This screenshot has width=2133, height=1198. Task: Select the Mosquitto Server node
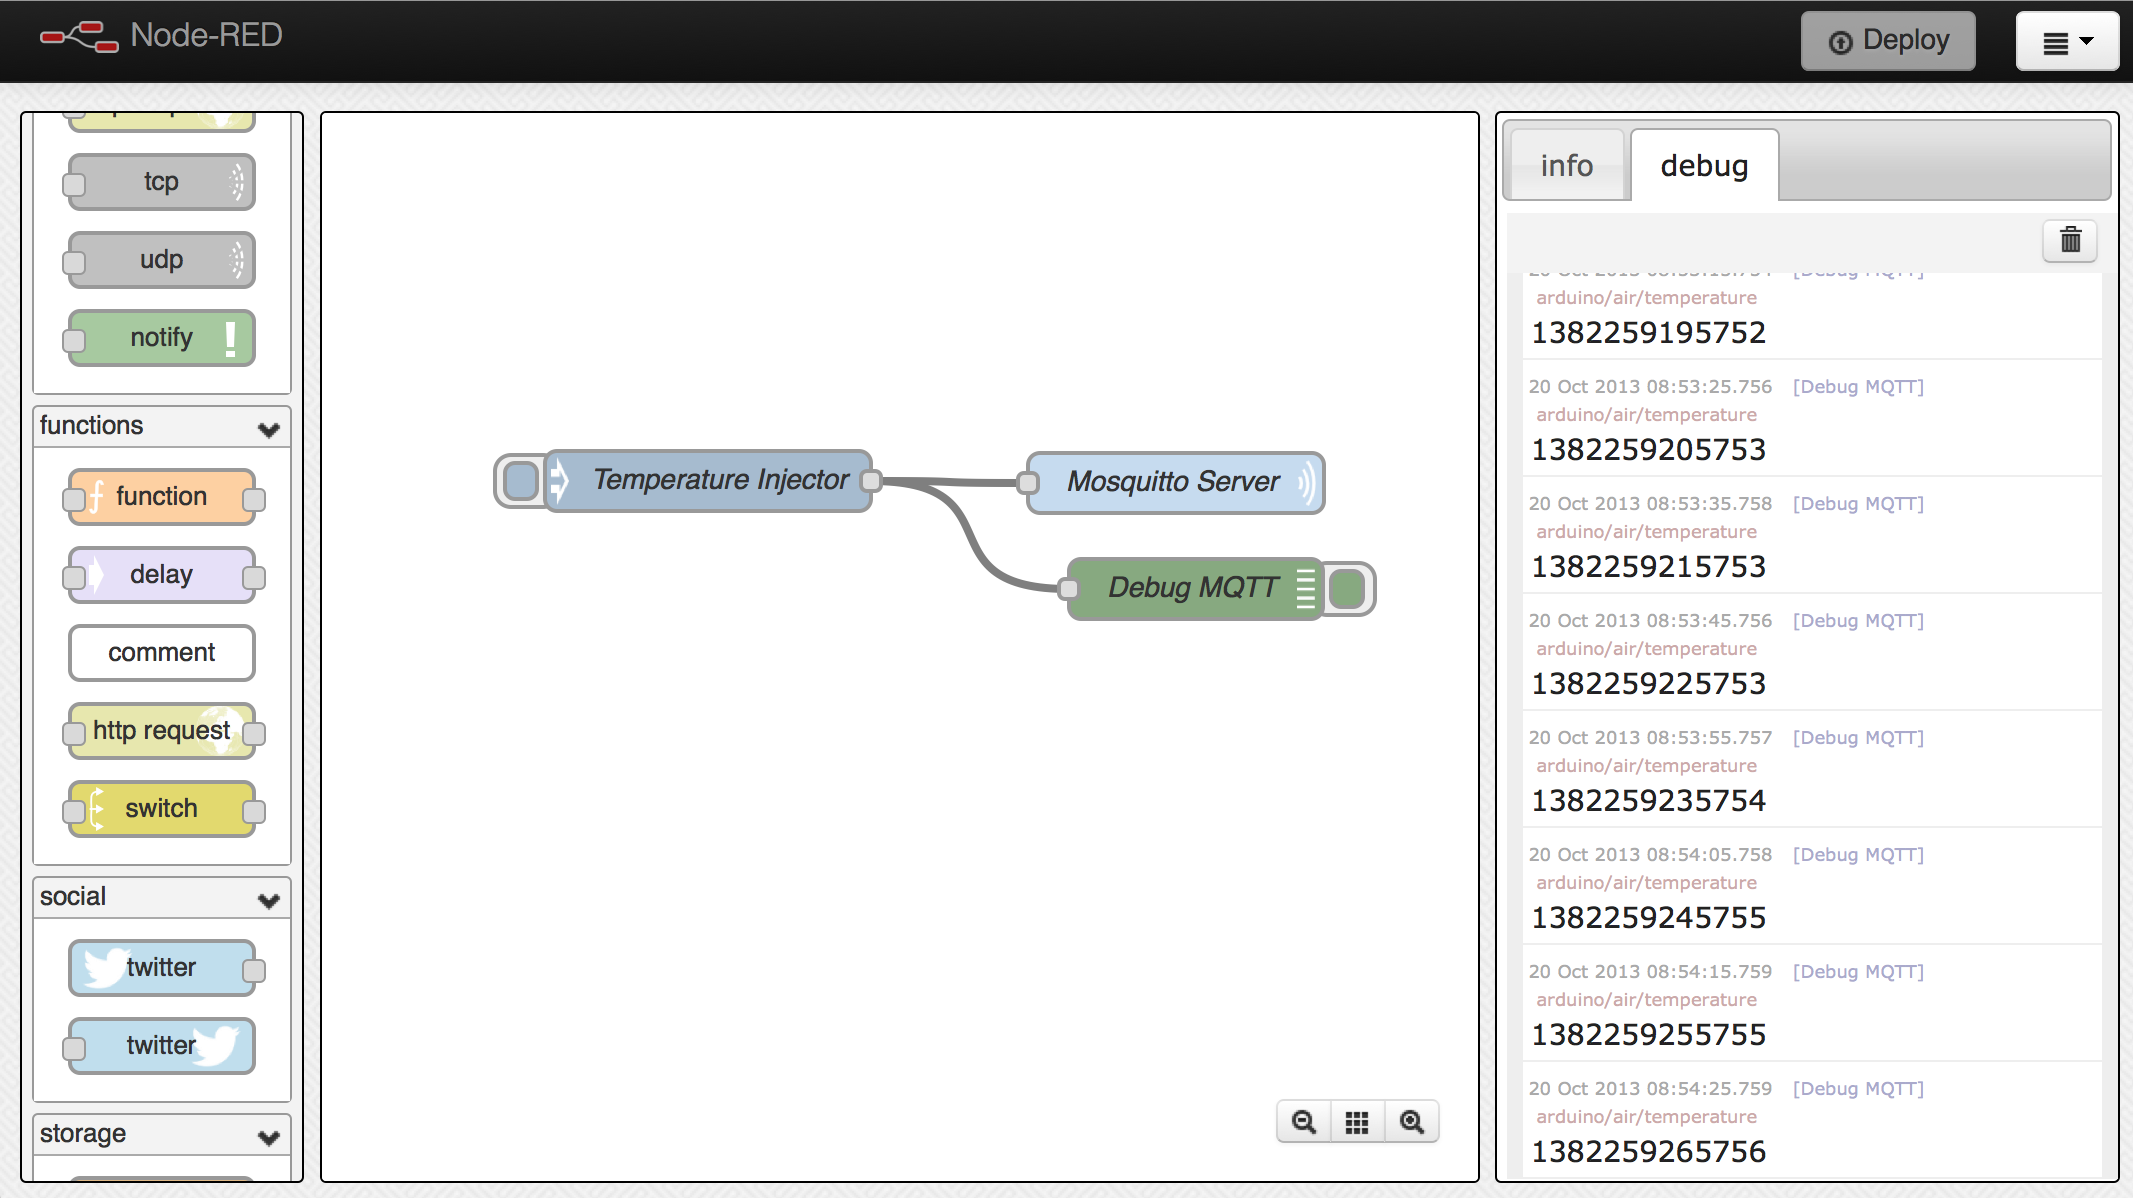tap(1175, 483)
